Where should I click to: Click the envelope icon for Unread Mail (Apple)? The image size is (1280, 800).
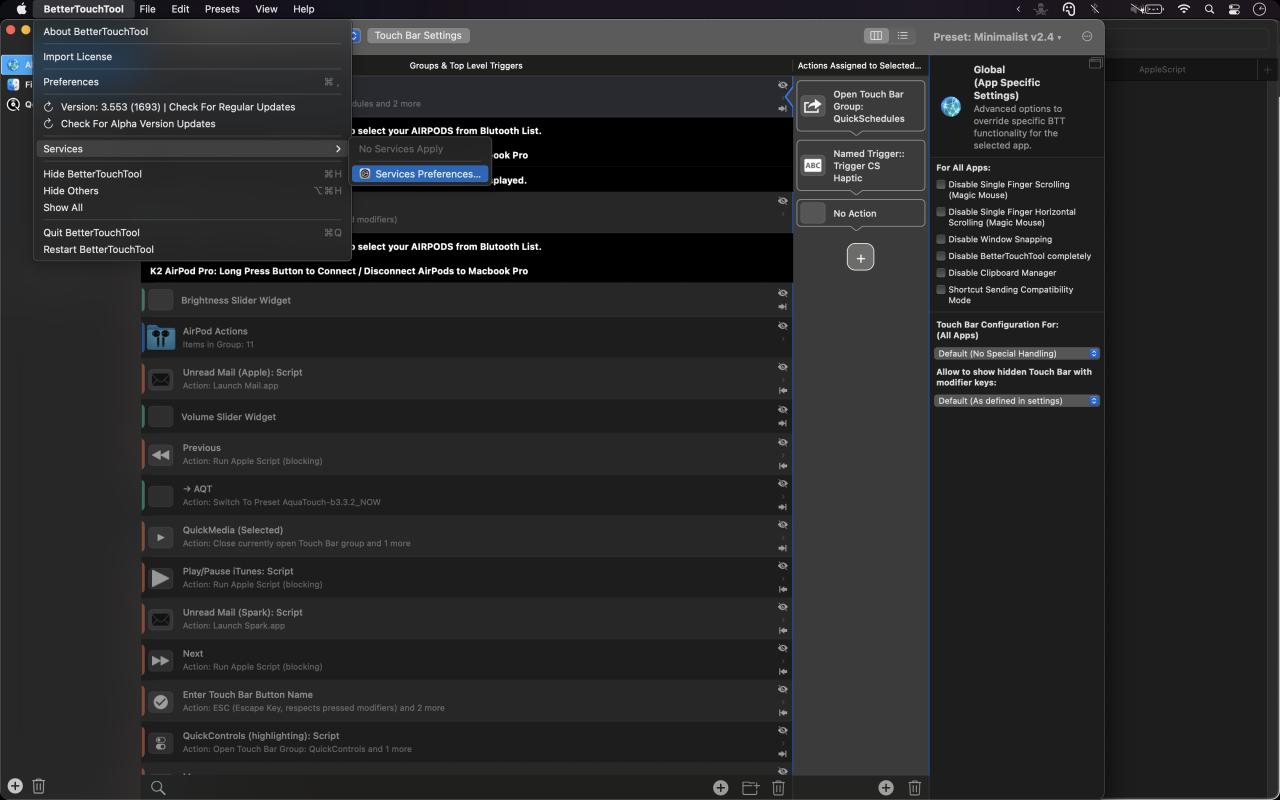(x=161, y=379)
